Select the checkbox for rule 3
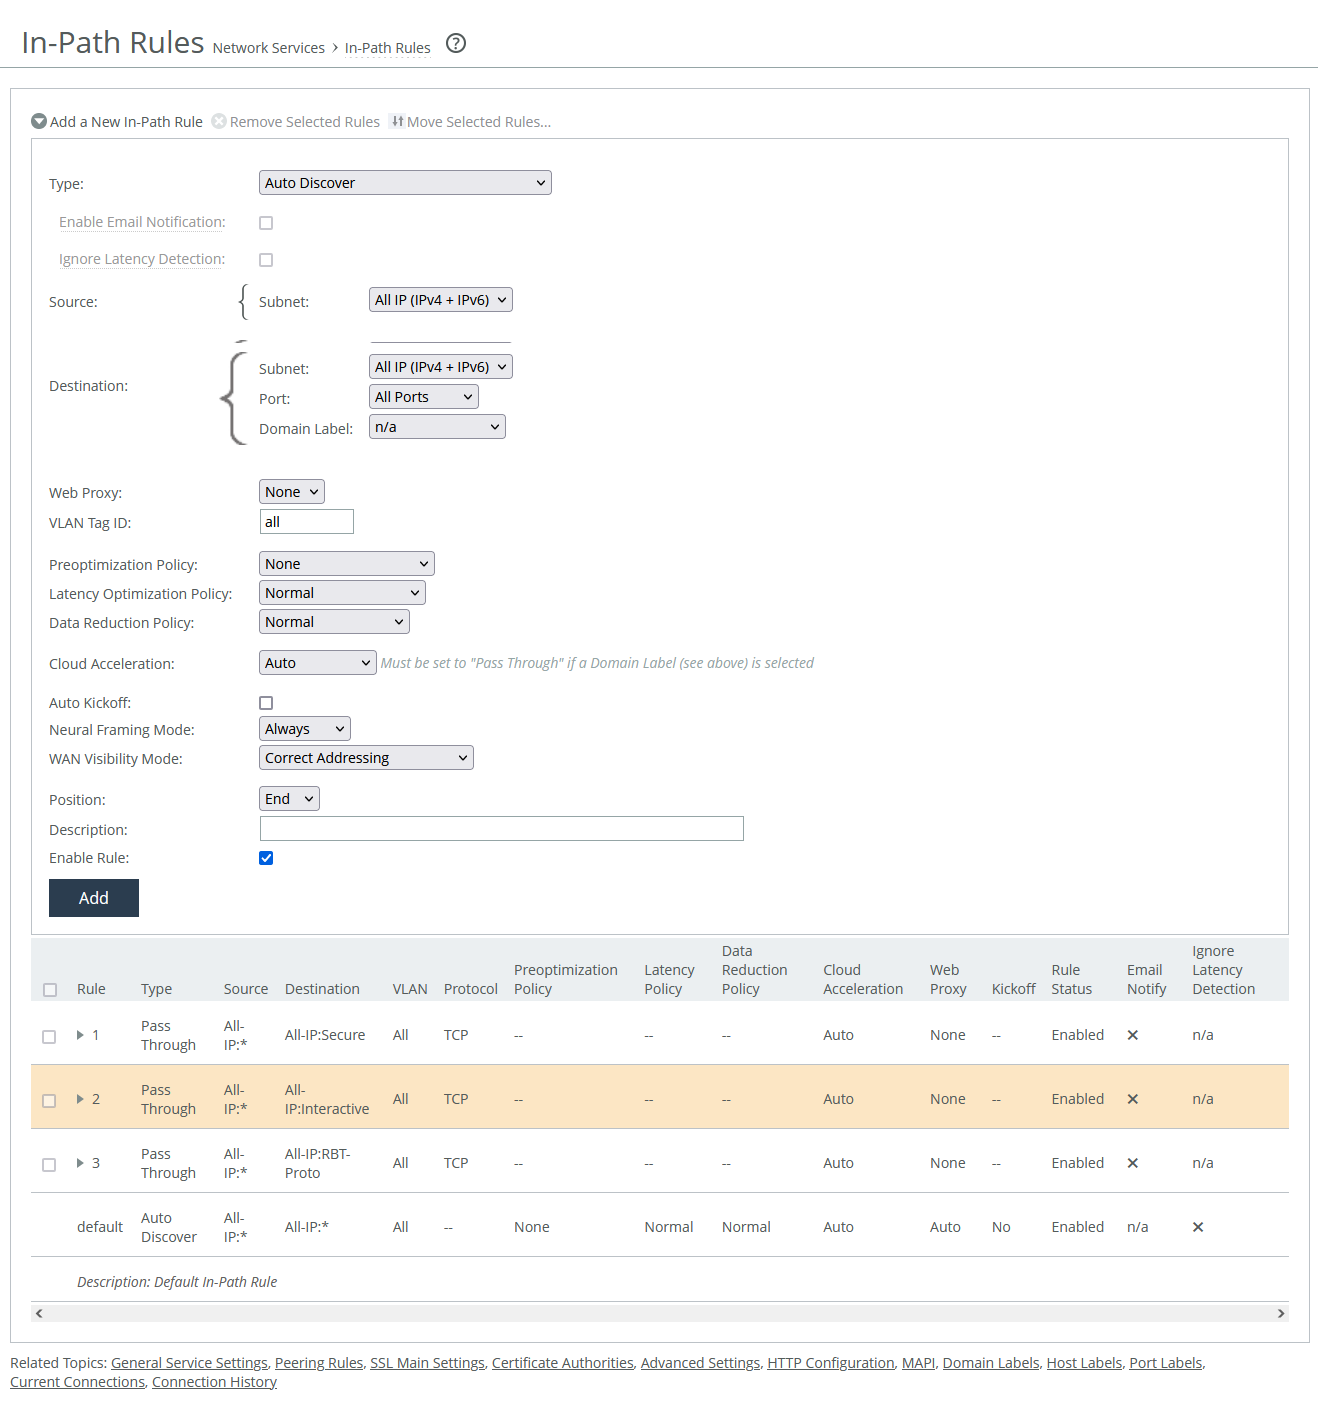The image size is (1318, 1427). click(49, 1164)
